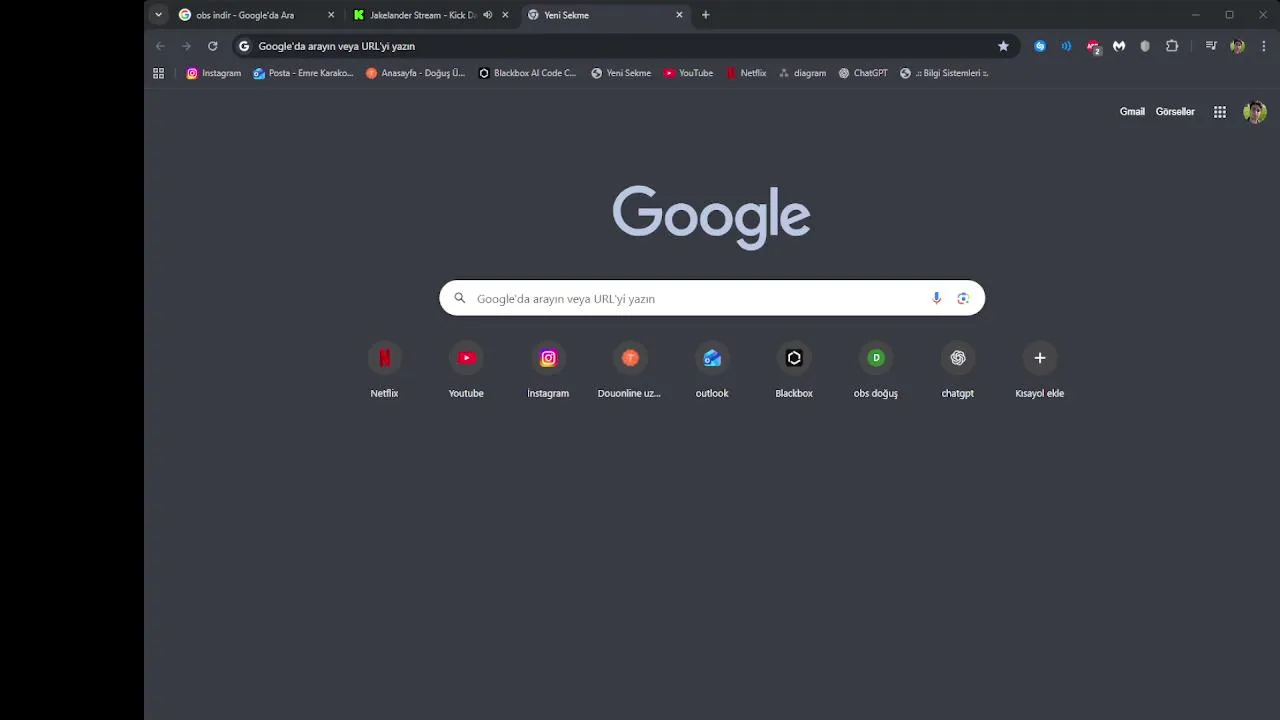Open the red extension with badge 2

point(1093,46)
